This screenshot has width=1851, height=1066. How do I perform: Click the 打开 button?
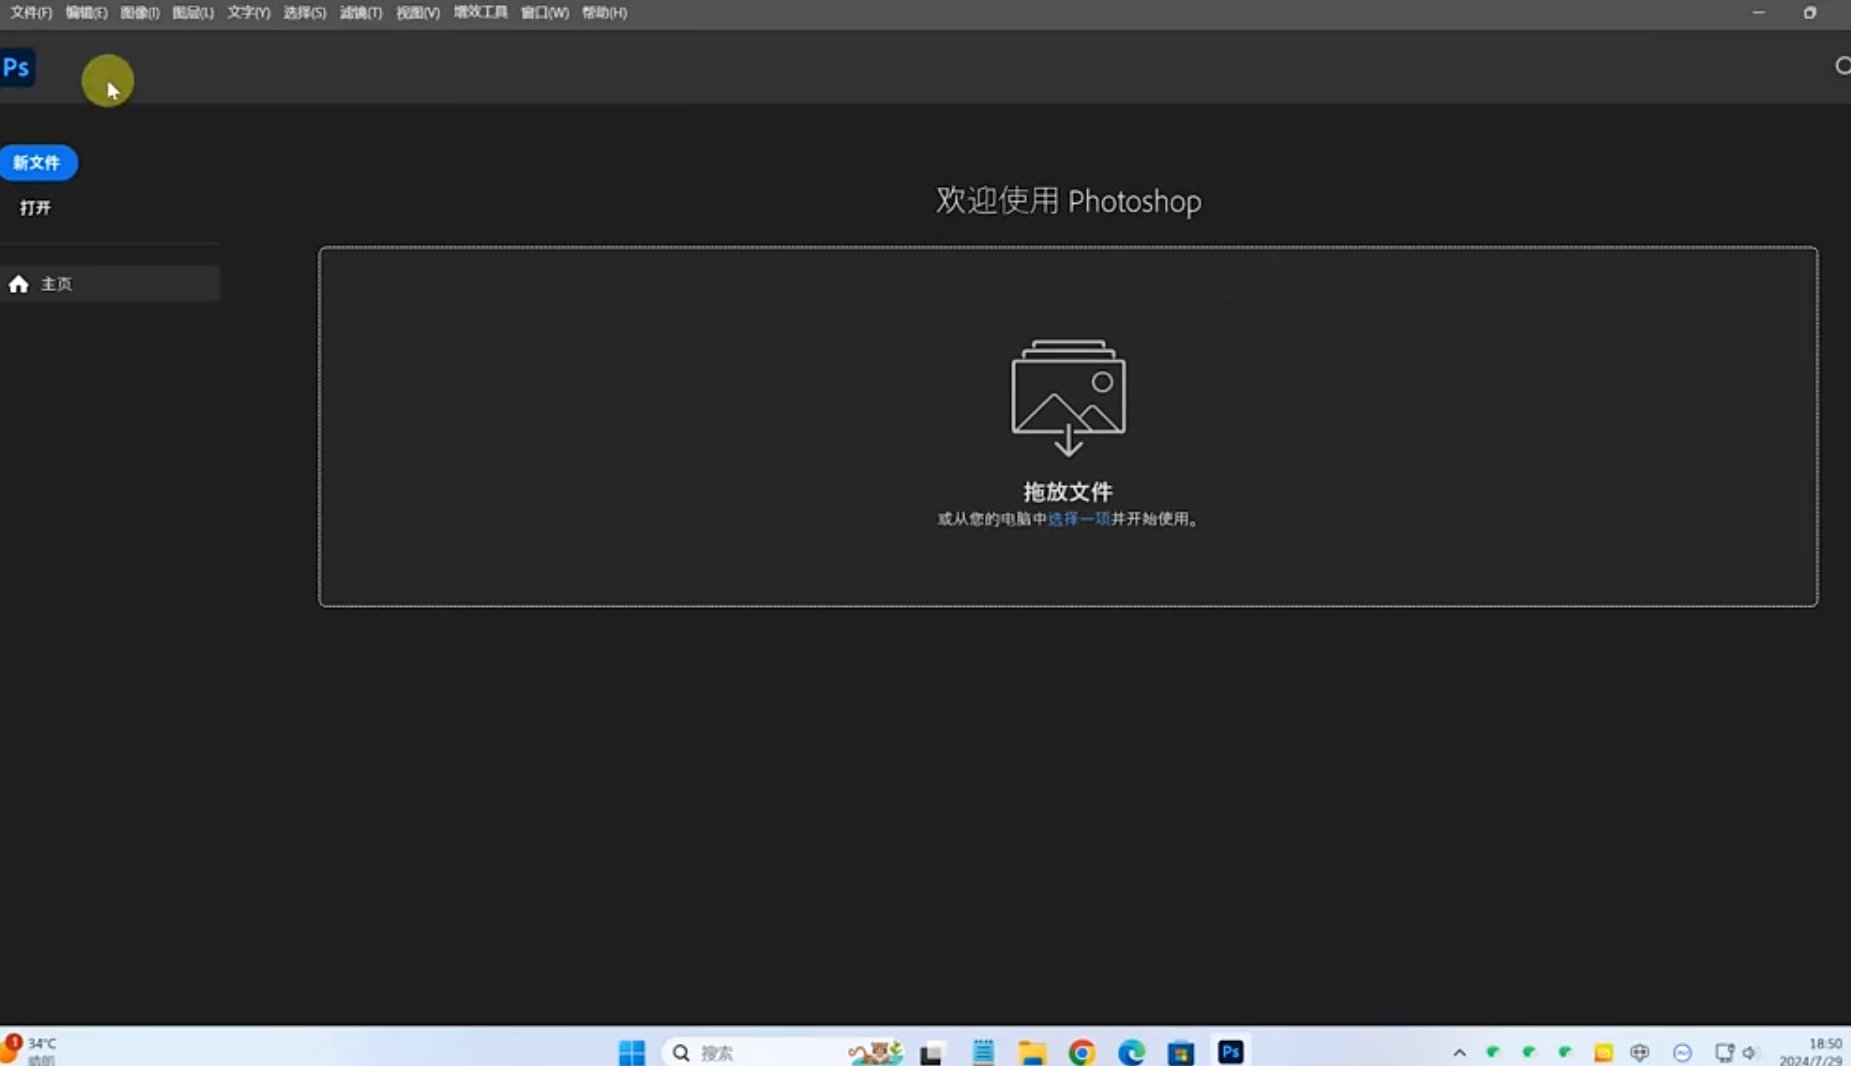[35, 208]
